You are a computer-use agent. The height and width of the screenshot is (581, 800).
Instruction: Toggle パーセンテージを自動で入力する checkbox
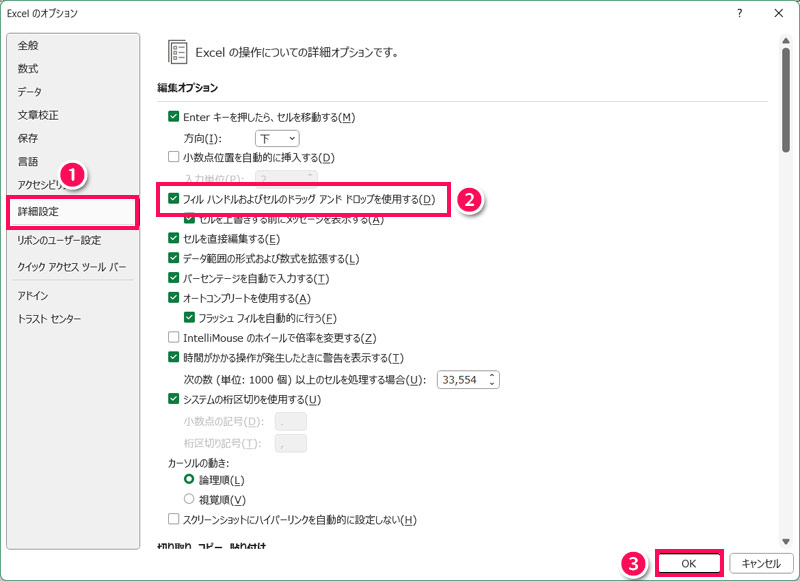tap(173, 278)
